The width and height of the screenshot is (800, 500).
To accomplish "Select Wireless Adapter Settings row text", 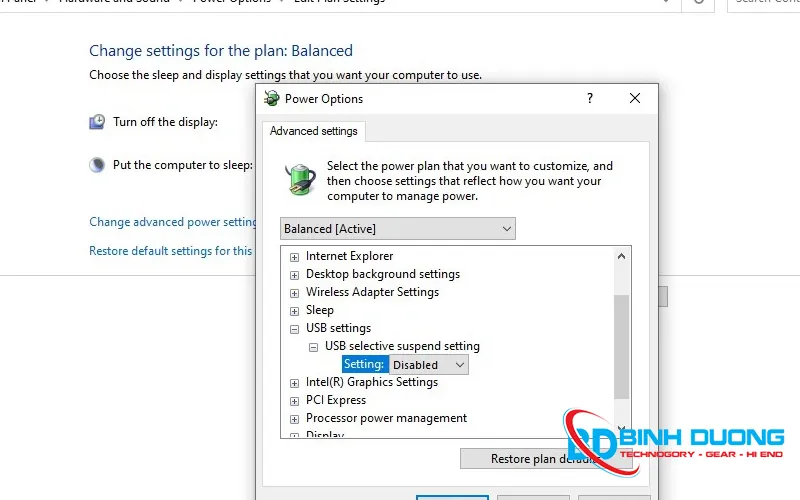I will [x=372, y=292].
